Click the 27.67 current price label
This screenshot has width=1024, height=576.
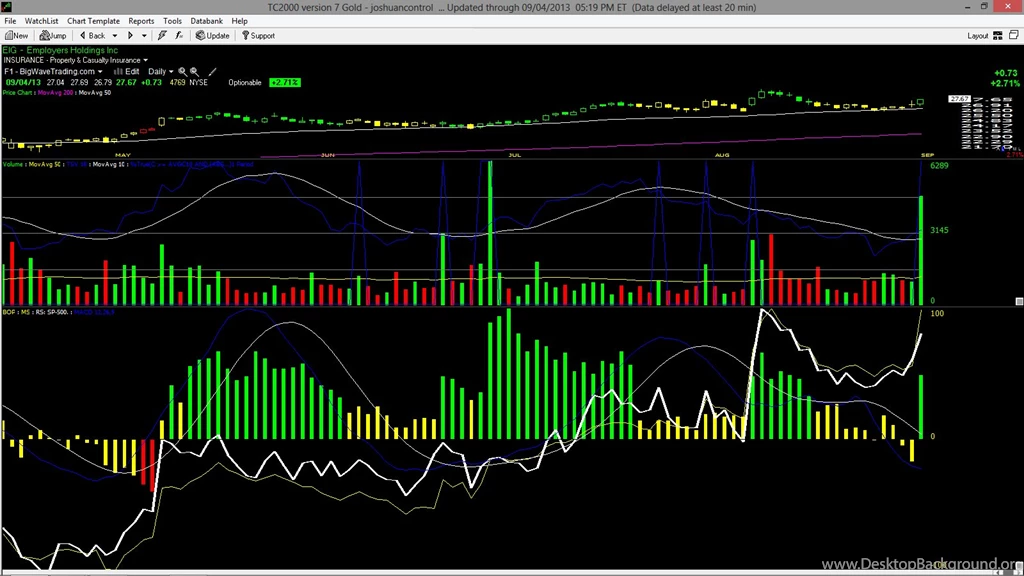958,99
